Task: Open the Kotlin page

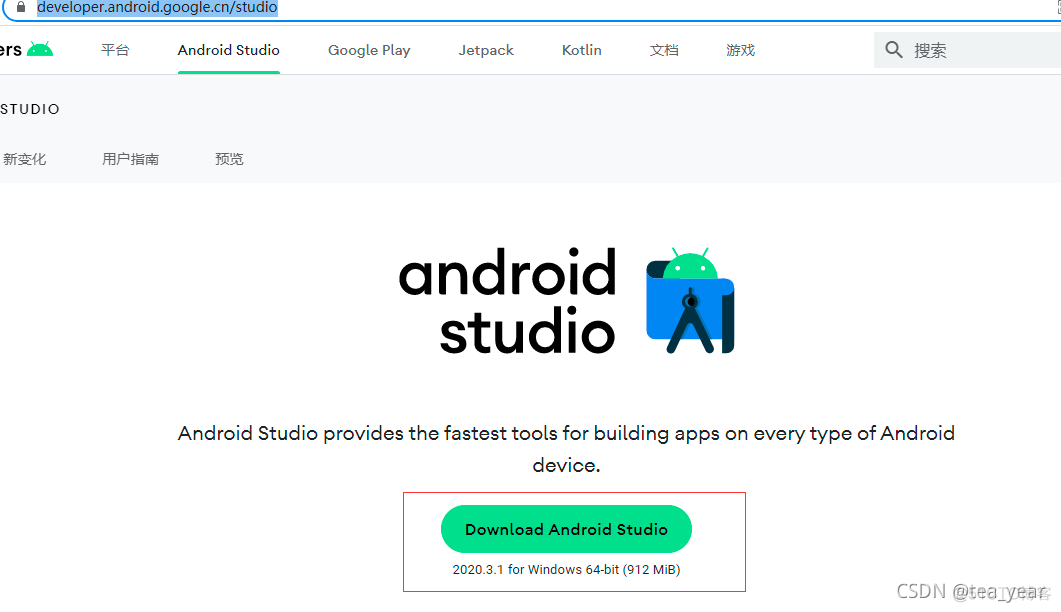Action: (580, 50)
